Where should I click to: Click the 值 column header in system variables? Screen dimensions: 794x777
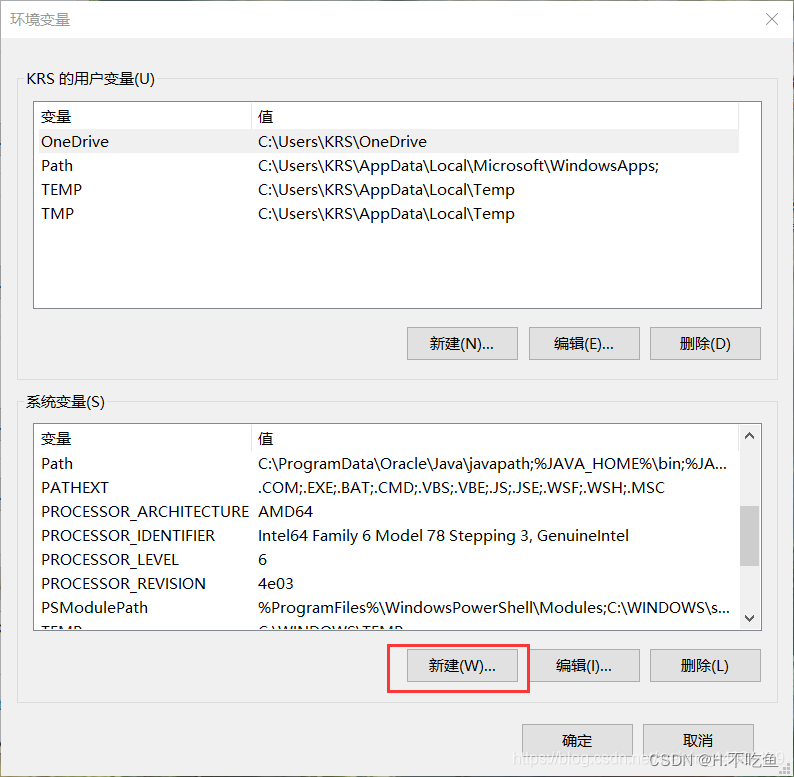coord(495,438)
